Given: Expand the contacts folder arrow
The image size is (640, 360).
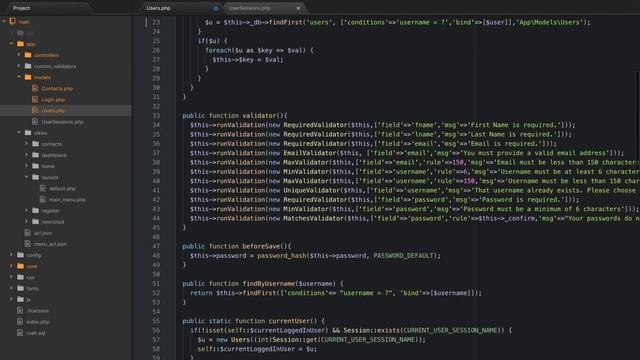Looking at the screenshot, I should pos(27,144).
